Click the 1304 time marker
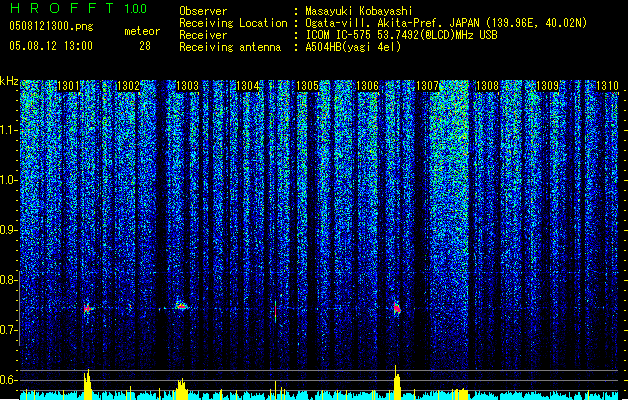629x400 pixels. click(248, 86)
